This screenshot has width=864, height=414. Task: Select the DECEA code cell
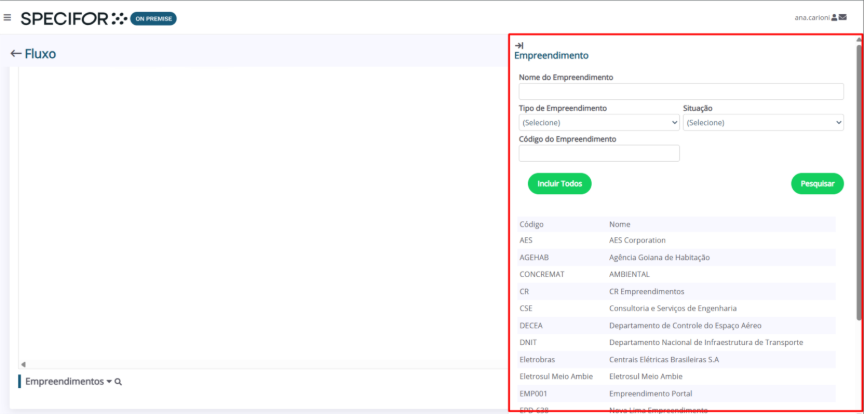[x=531, y=325]
